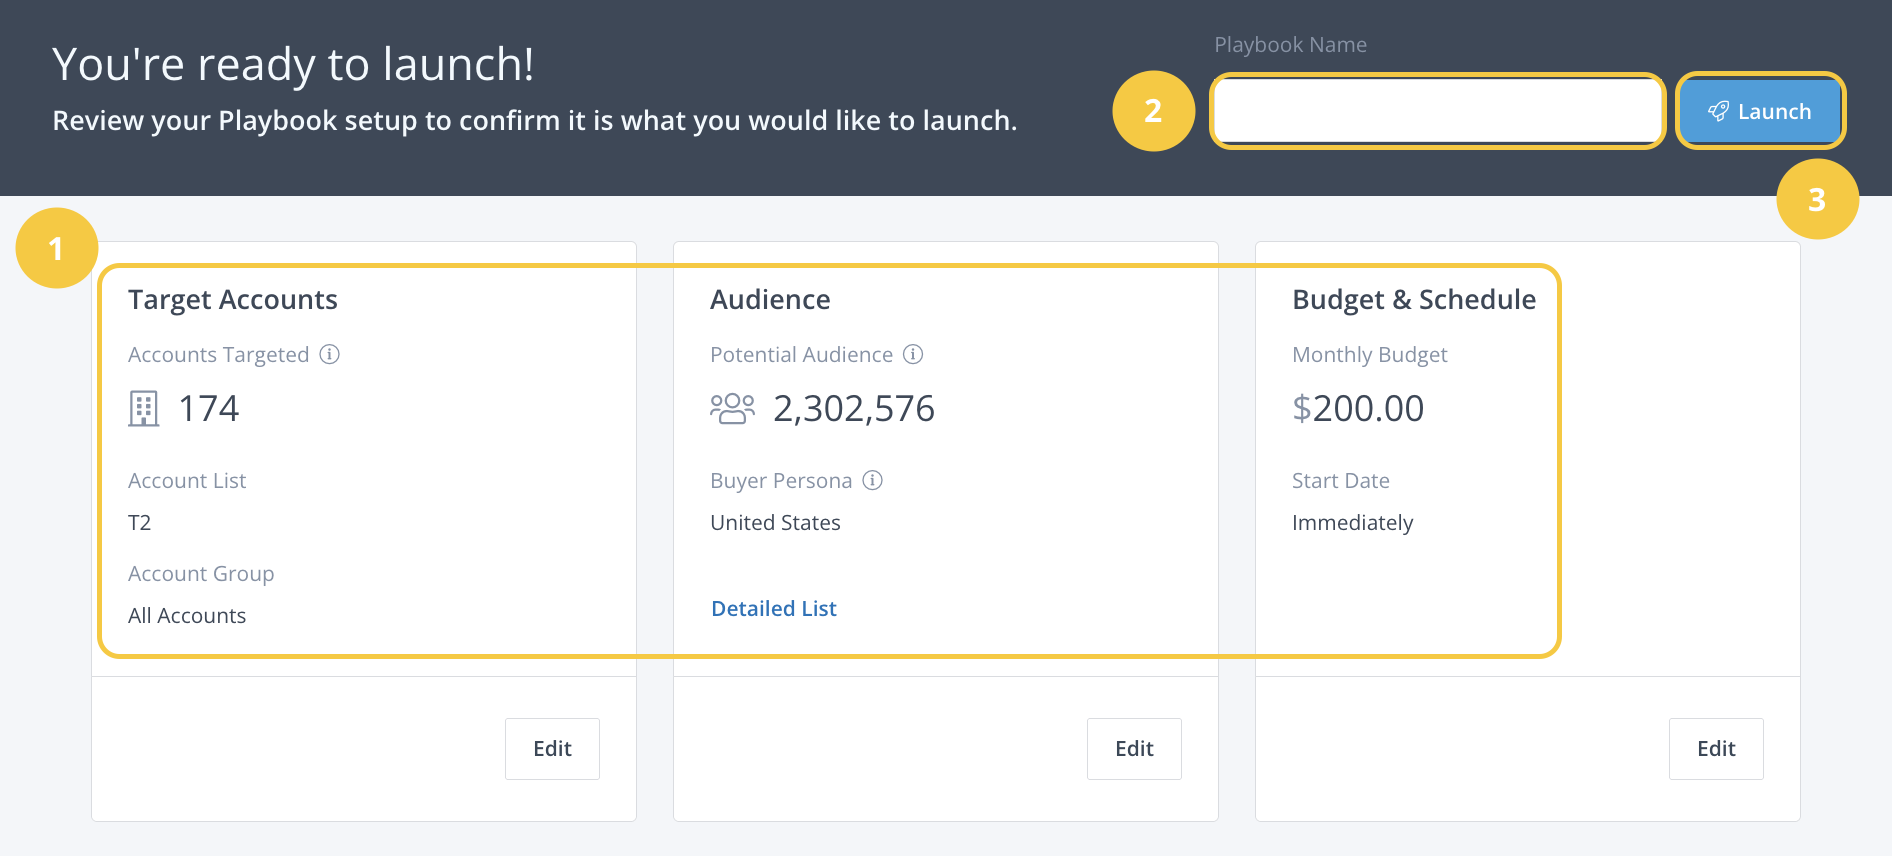Select the All Accounts group text
Image resolution: width=1892 pixels, height=856 pixels.
(187, 615)
